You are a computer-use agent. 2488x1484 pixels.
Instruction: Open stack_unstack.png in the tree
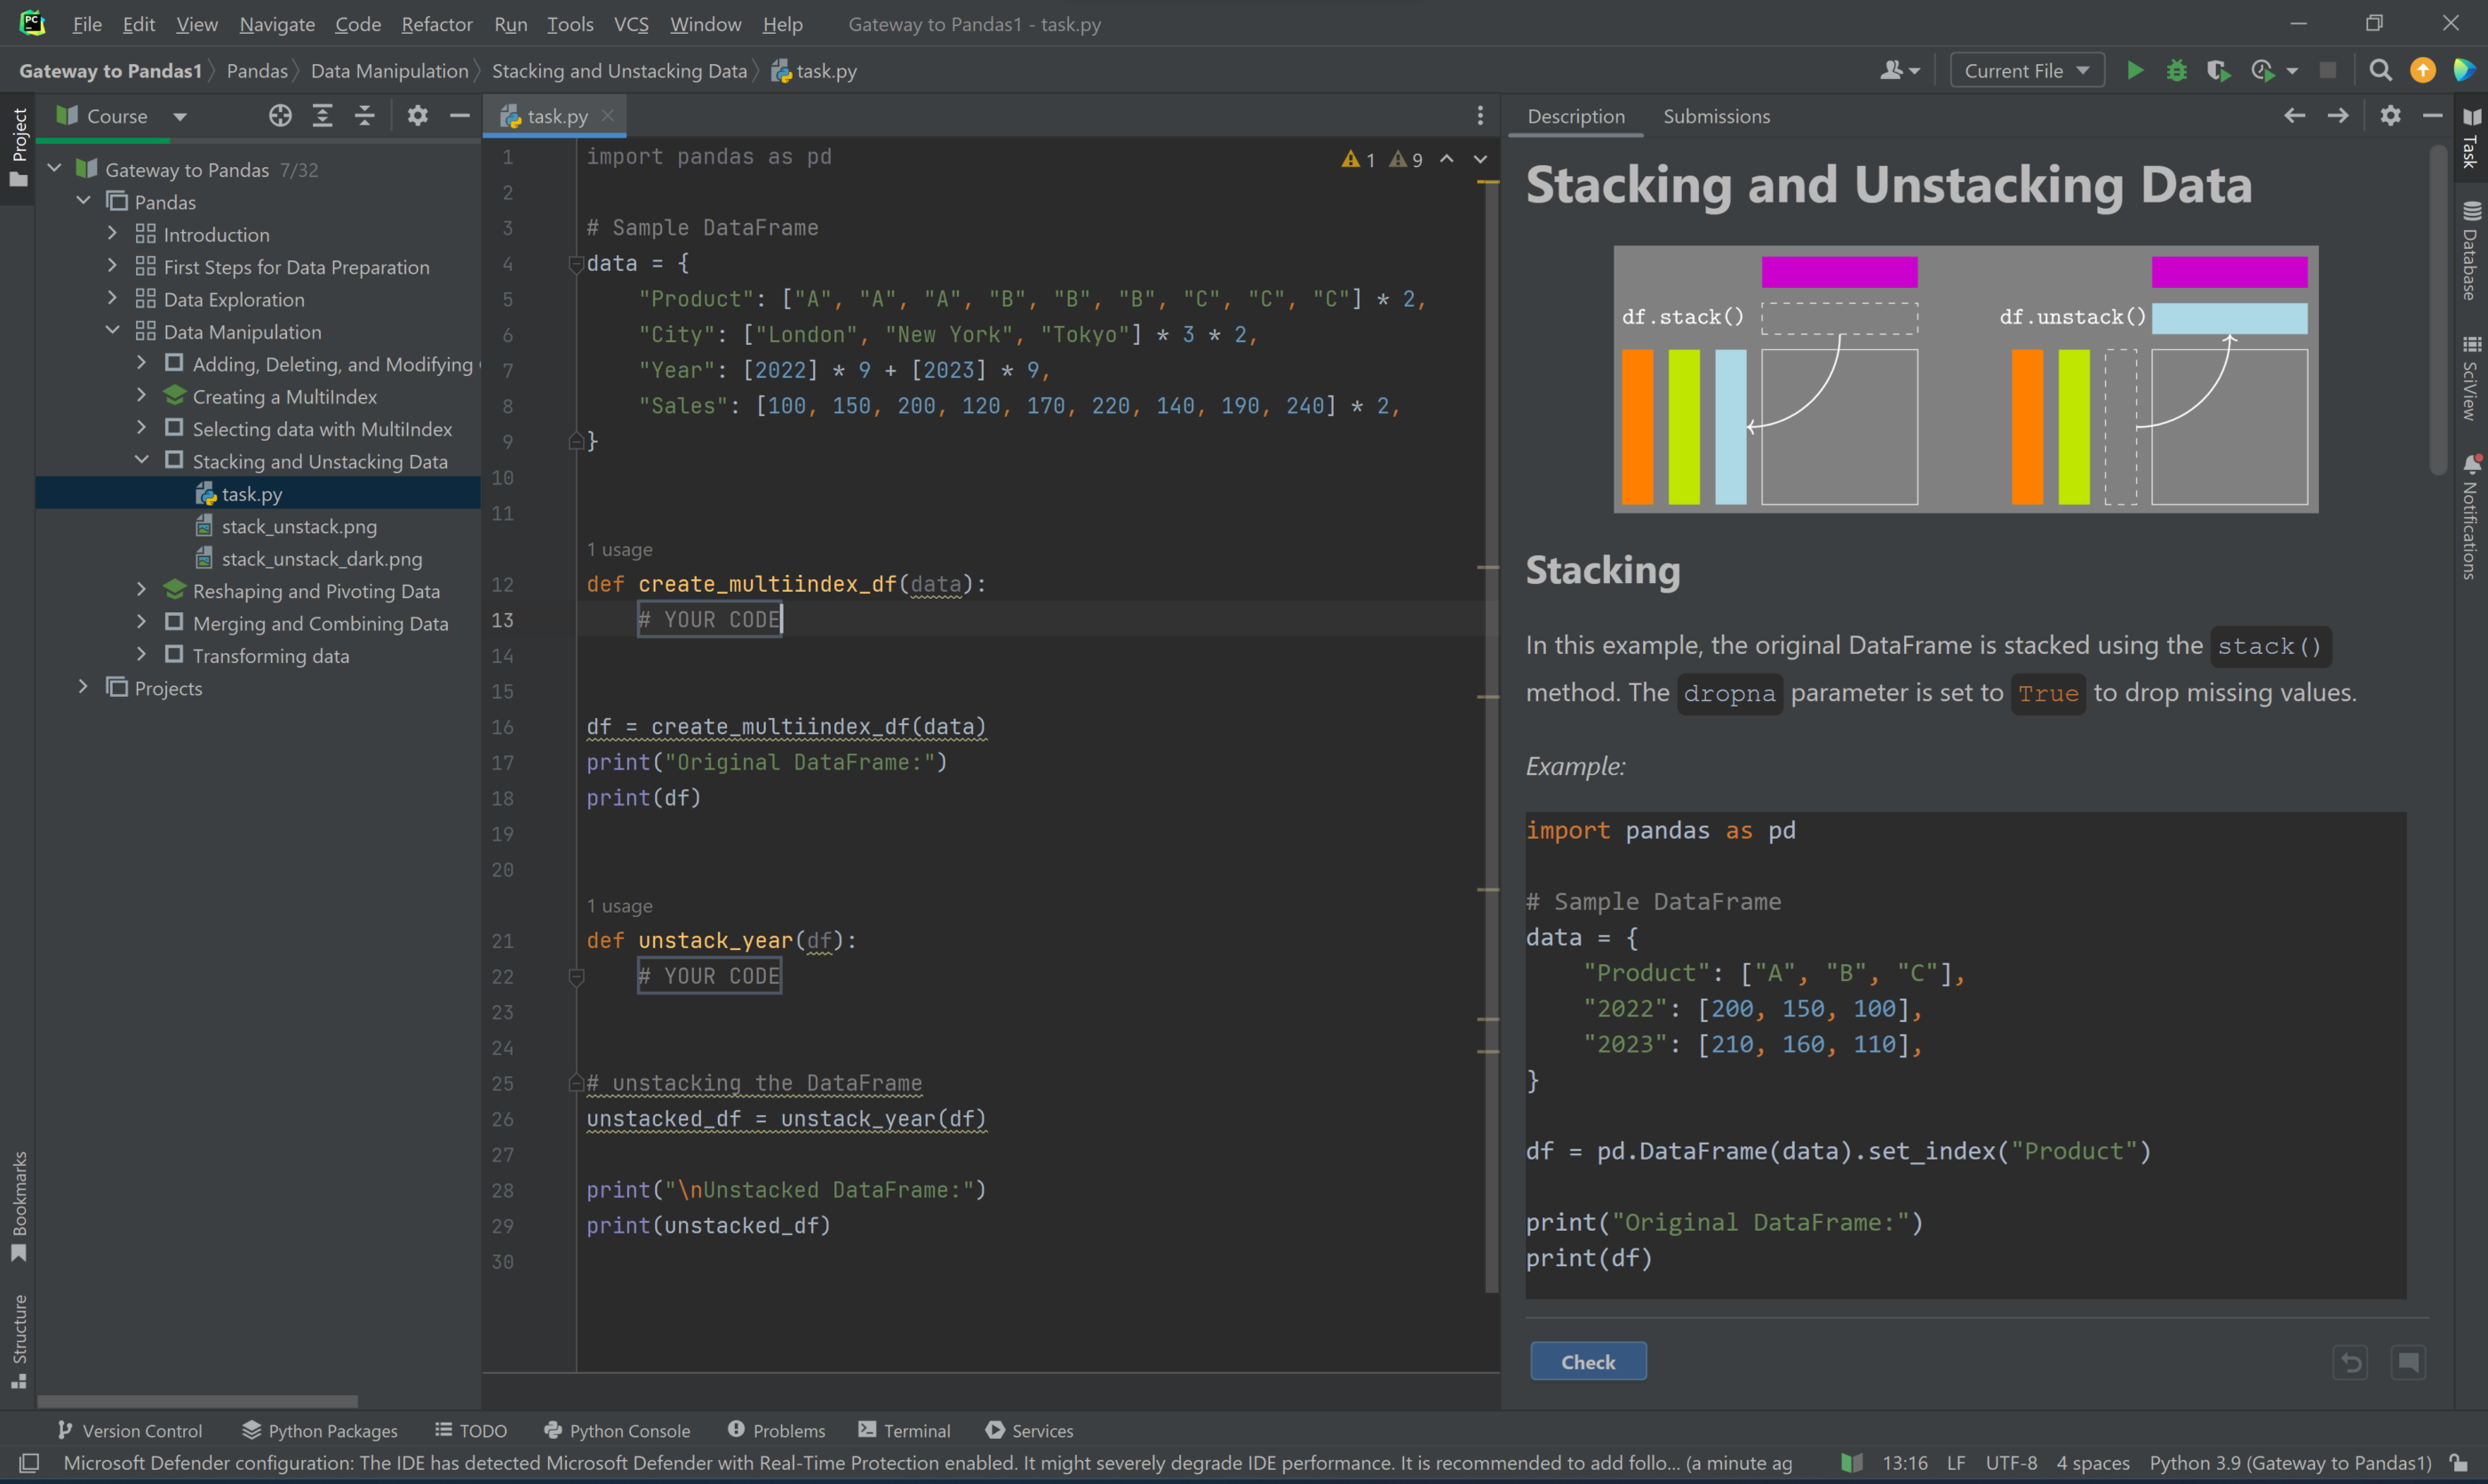coord(299,526)
